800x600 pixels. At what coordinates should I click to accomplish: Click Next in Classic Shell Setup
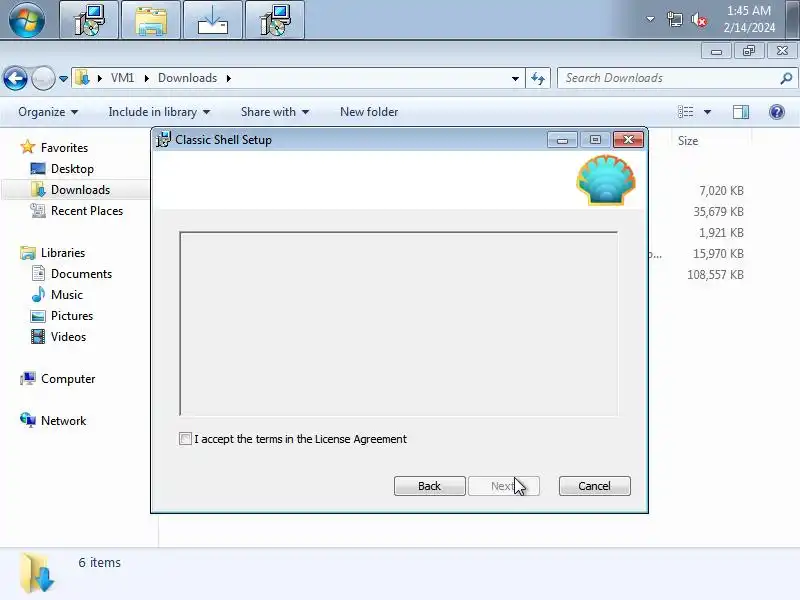[504, 486]
